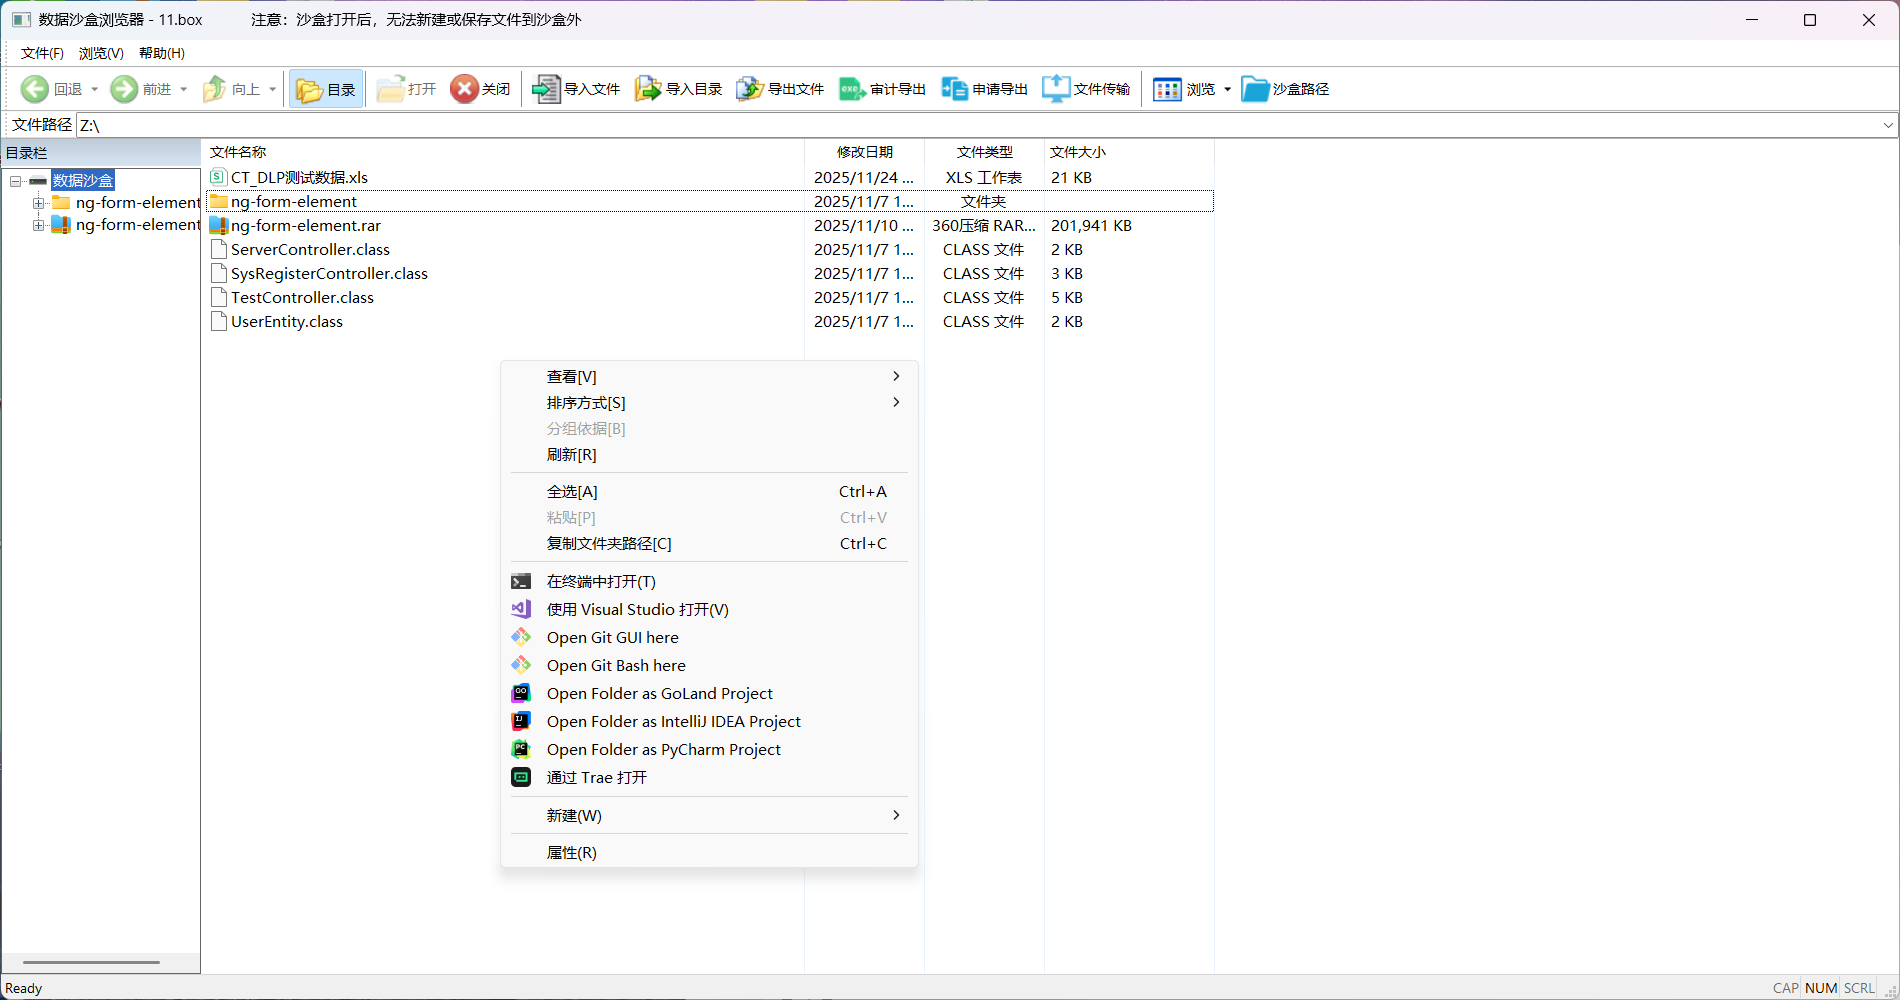Toggle the CAP lock indicator
Viewport: 1900px width, 1000px height.
[x=1785, y=988]
